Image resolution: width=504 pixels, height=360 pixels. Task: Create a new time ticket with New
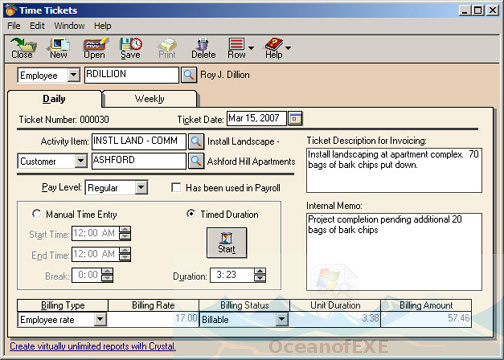(59, 48)
